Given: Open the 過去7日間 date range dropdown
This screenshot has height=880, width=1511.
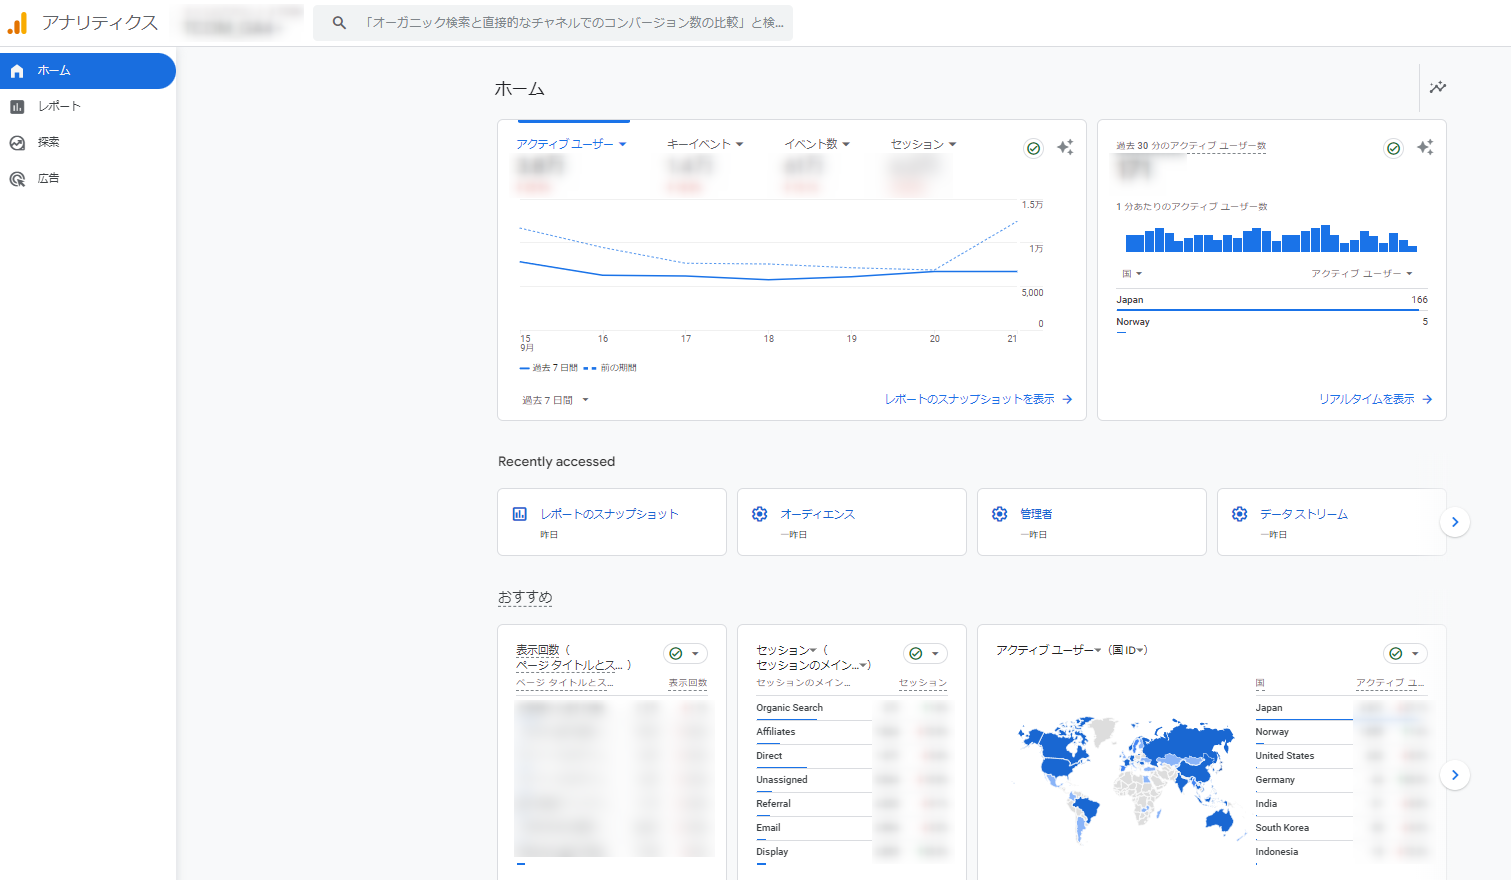Looking at the screenshot, I should (x=555, y=400).
